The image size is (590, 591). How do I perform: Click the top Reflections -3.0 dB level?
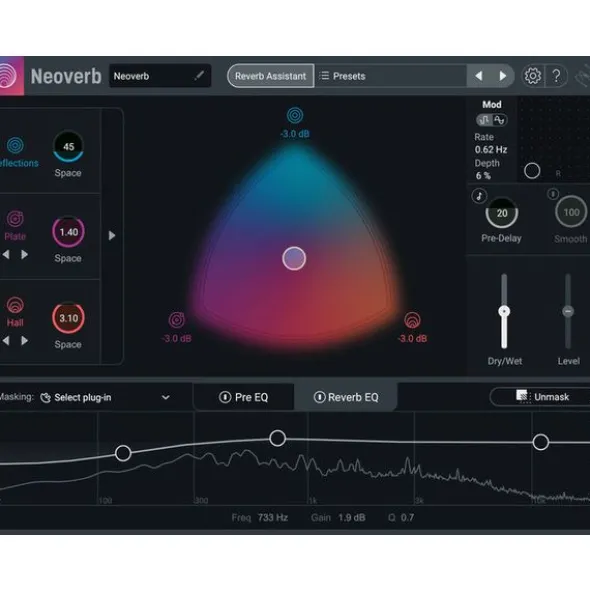tap(295, 134)
